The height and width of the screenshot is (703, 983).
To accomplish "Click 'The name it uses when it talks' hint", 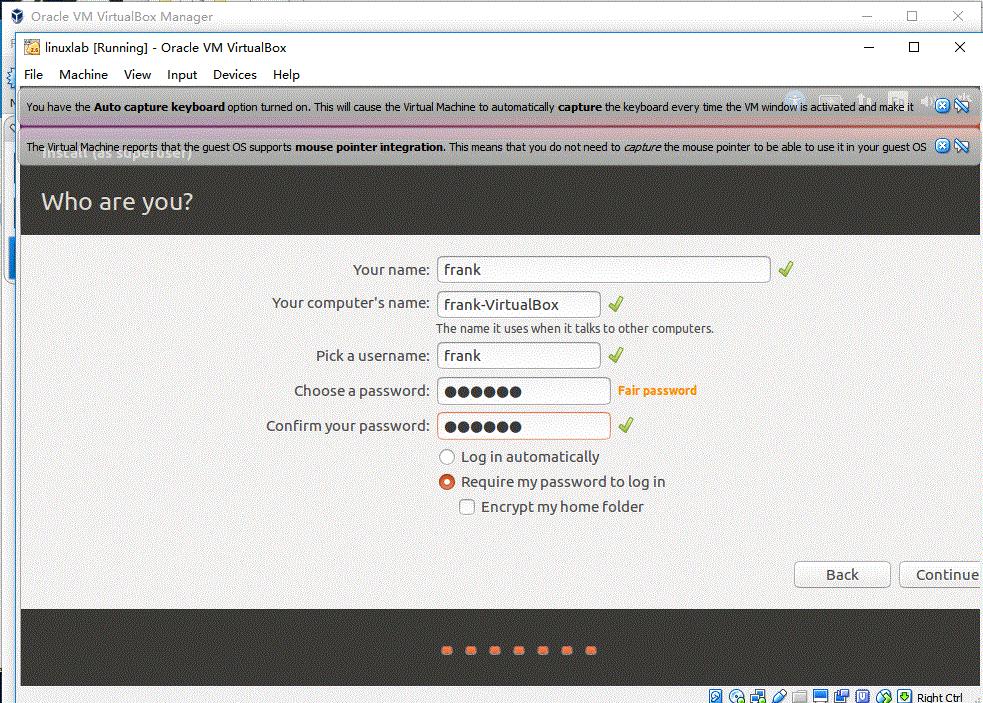I will click(574, 328).
